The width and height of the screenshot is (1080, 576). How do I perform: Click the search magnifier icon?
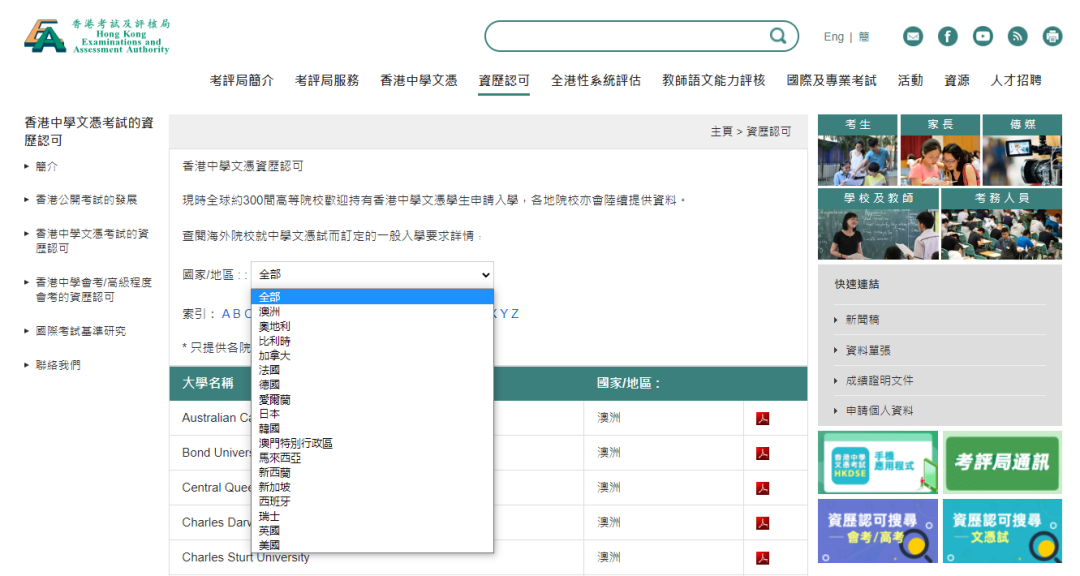coord(778,36)
